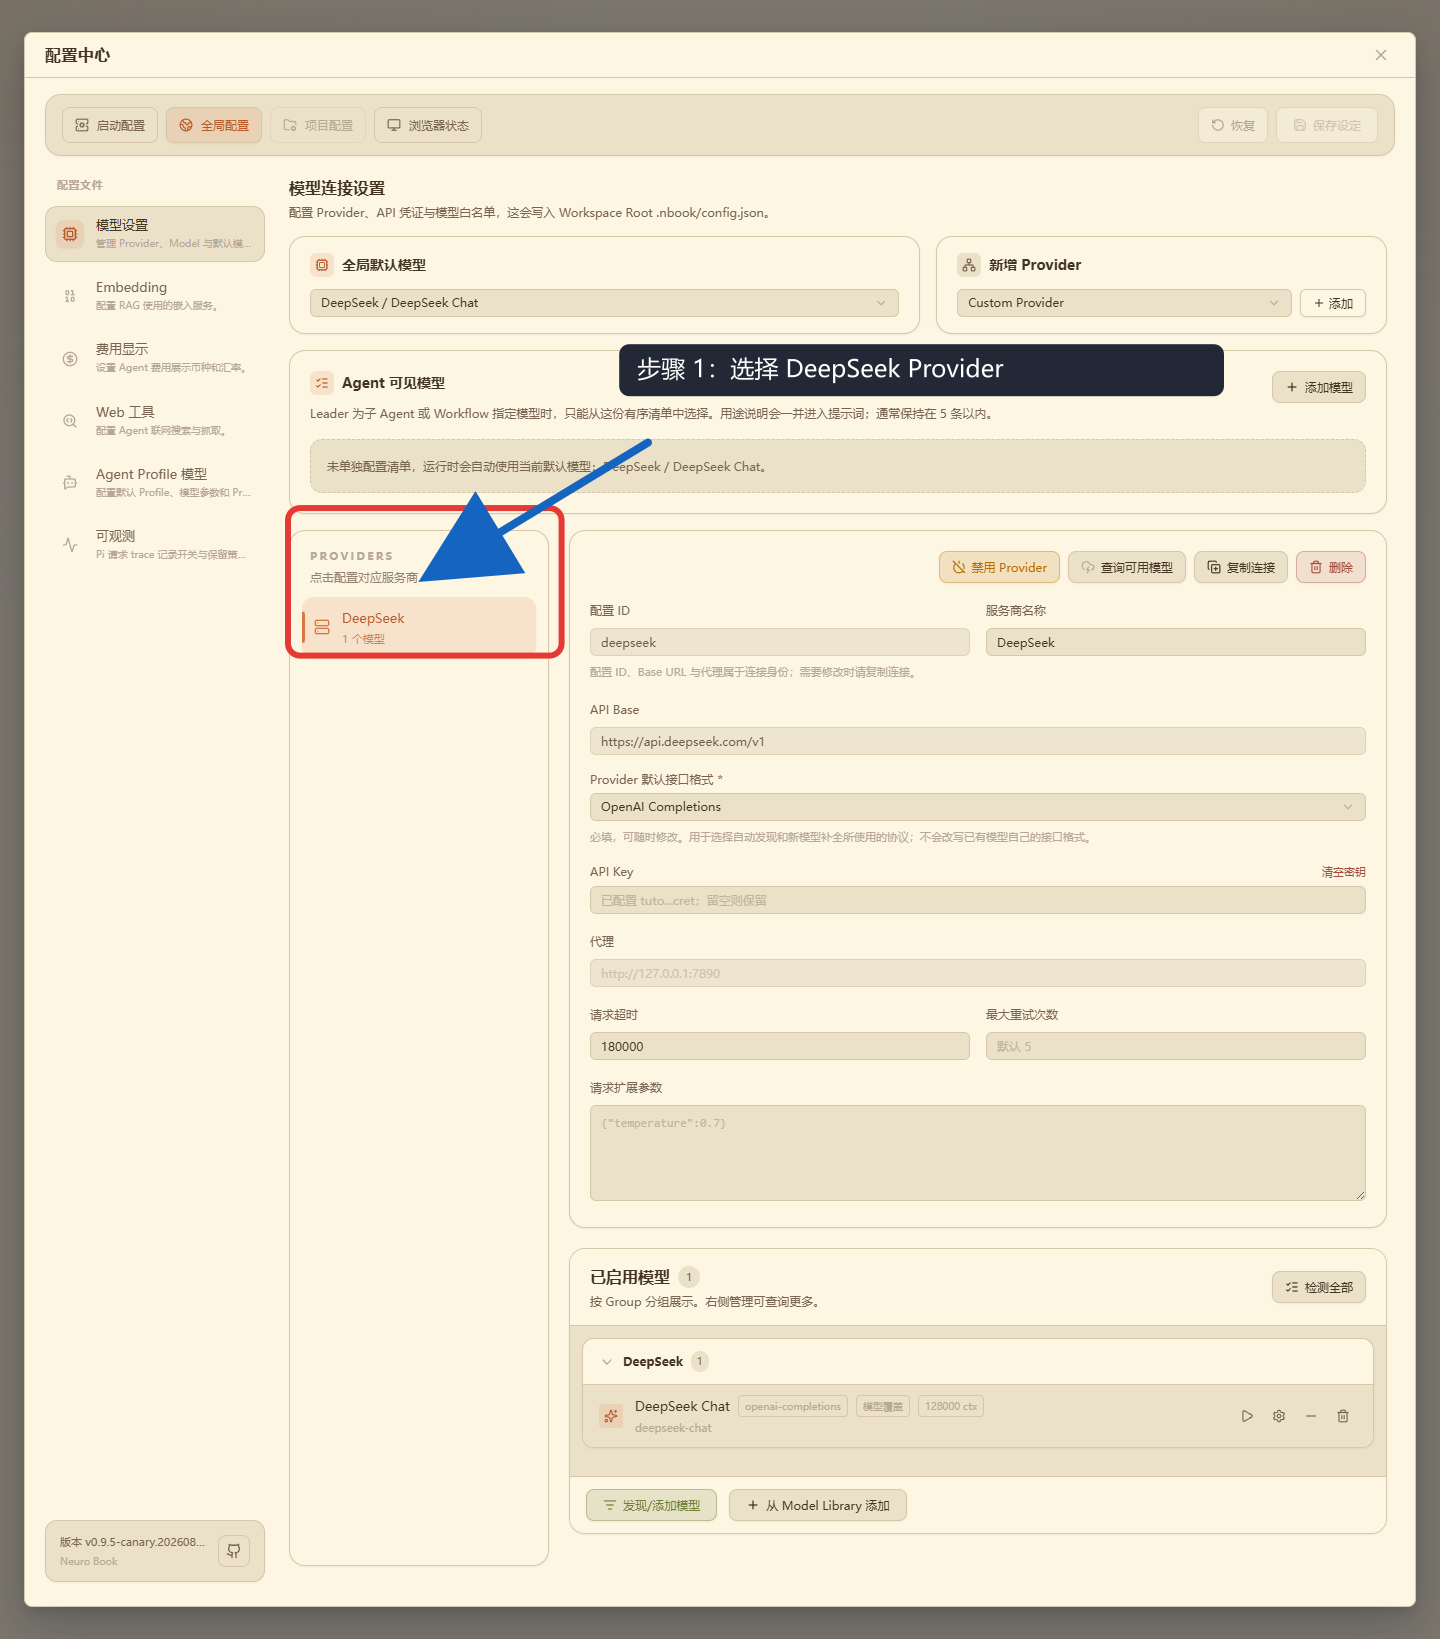Click the 恢复 button
Screen dimensions: 1440x1639
pos(1233,125)
